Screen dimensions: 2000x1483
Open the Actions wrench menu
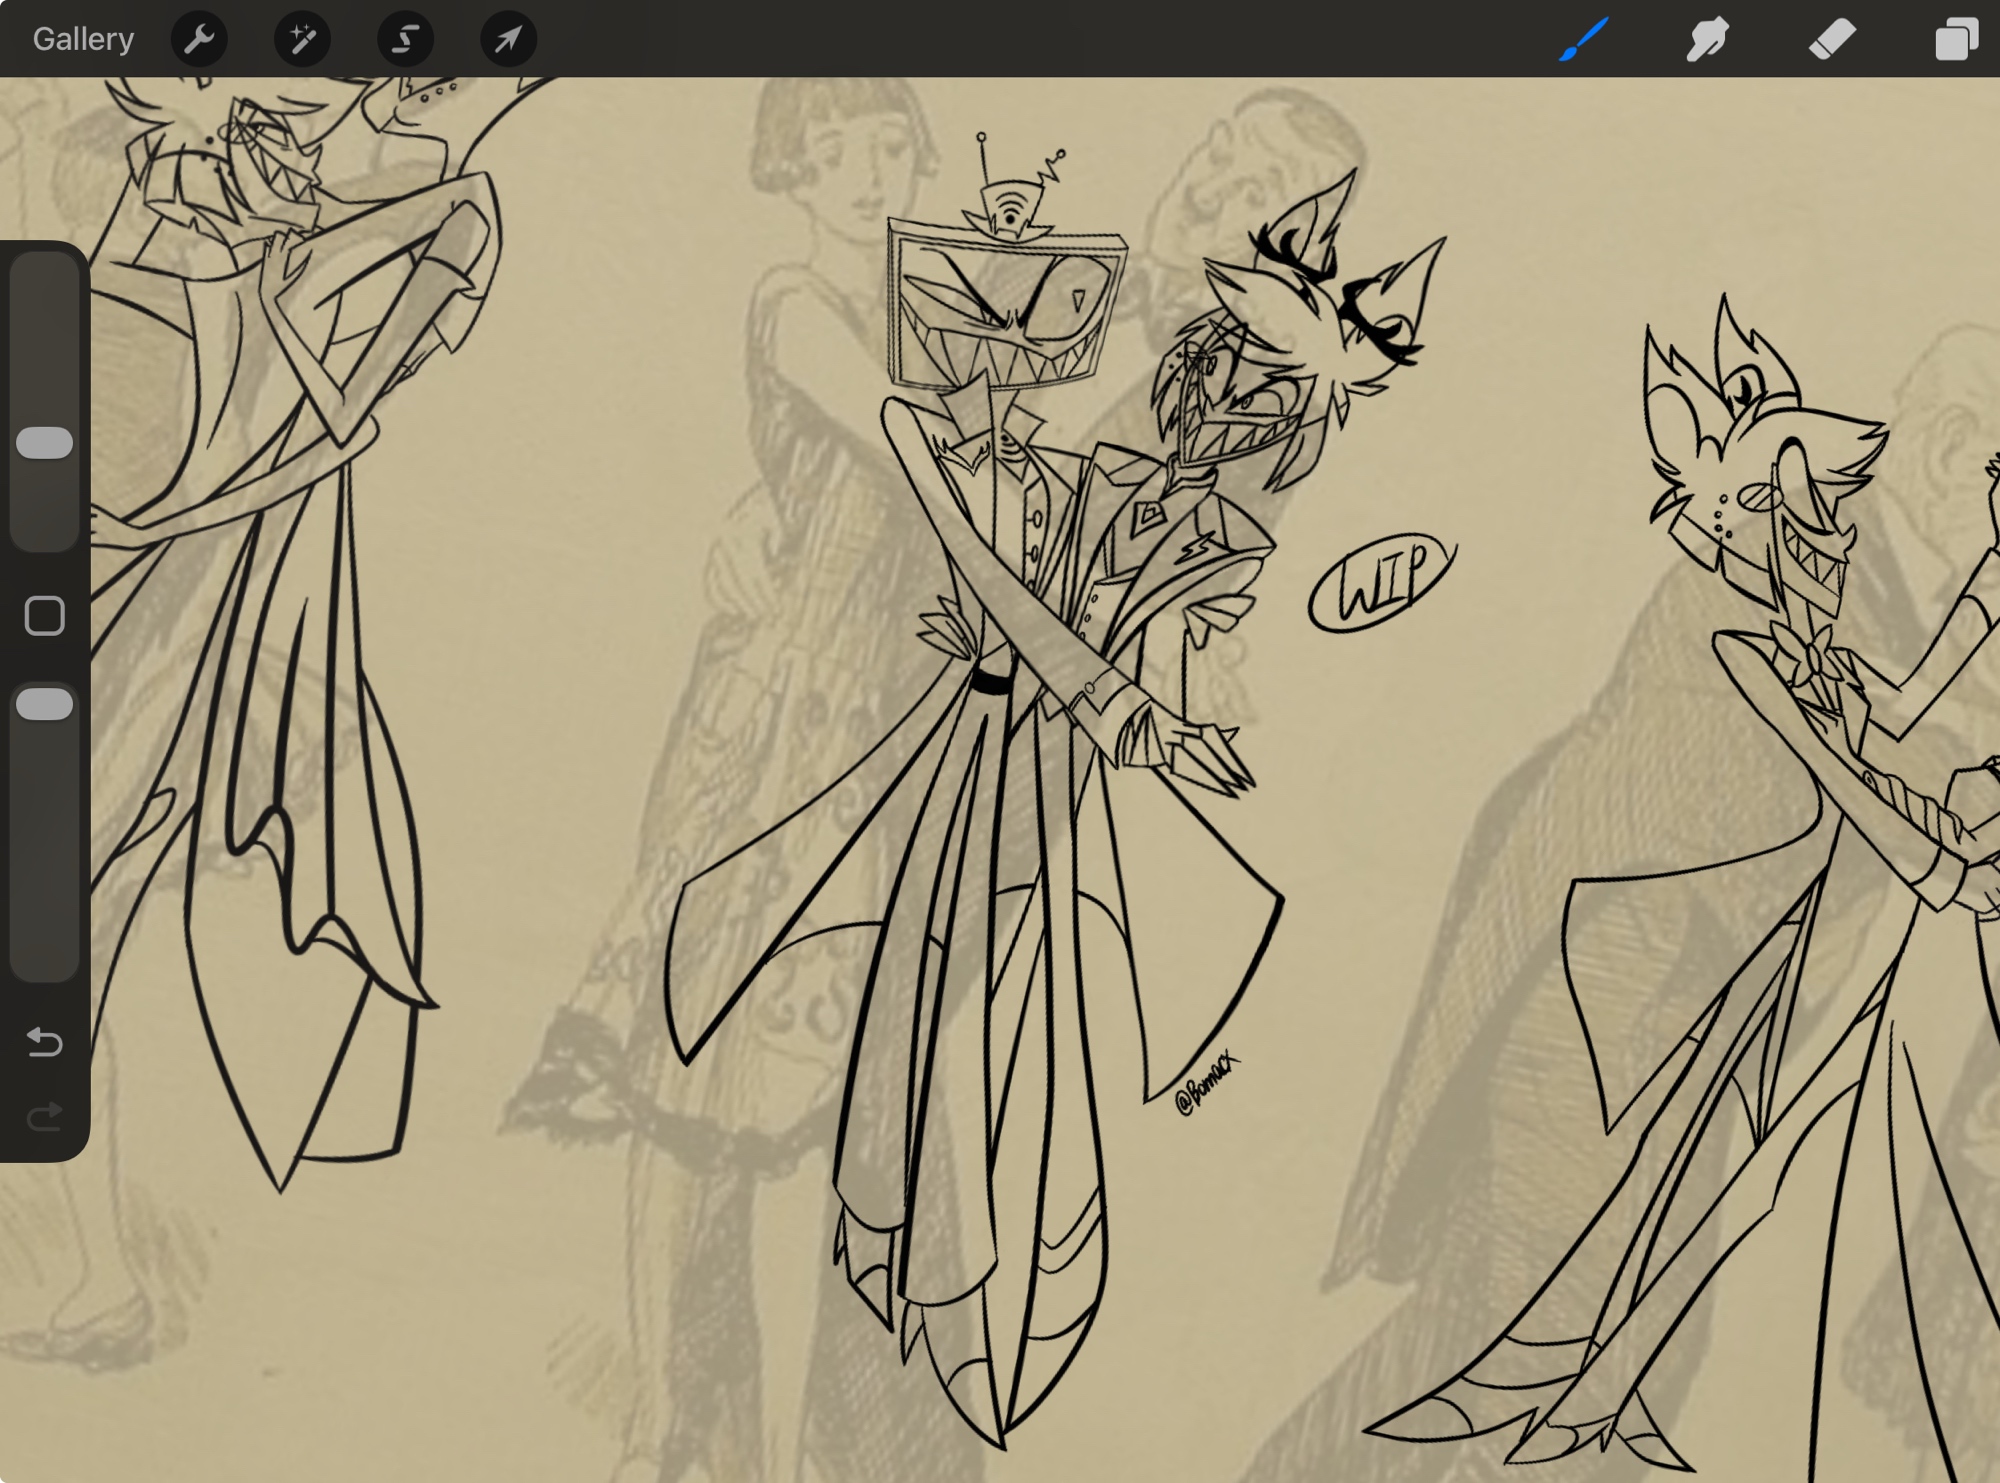[199, 39]
